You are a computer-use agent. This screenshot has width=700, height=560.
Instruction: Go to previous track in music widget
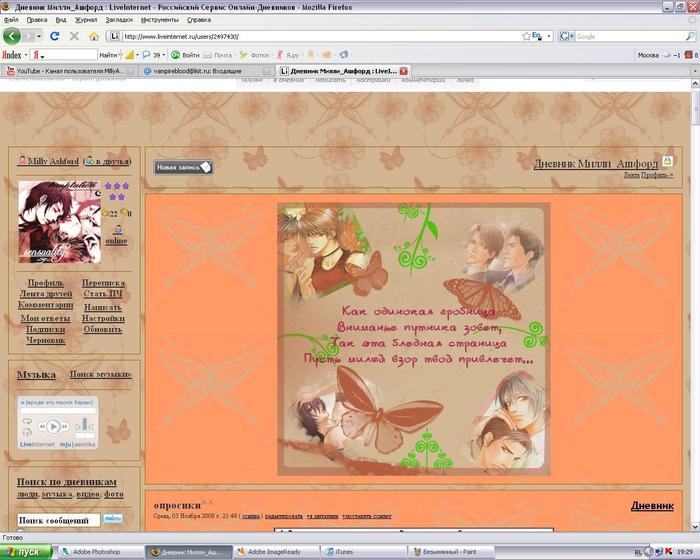[42, 427]
